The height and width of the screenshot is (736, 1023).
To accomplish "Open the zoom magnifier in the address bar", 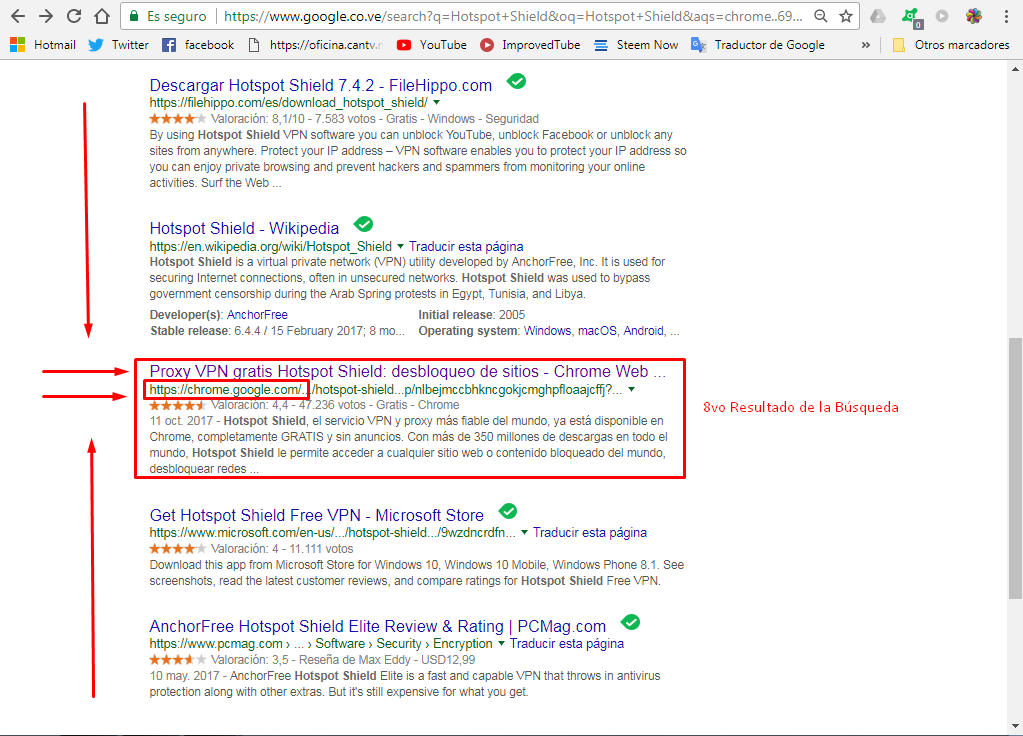I will [x=821, y=16].
